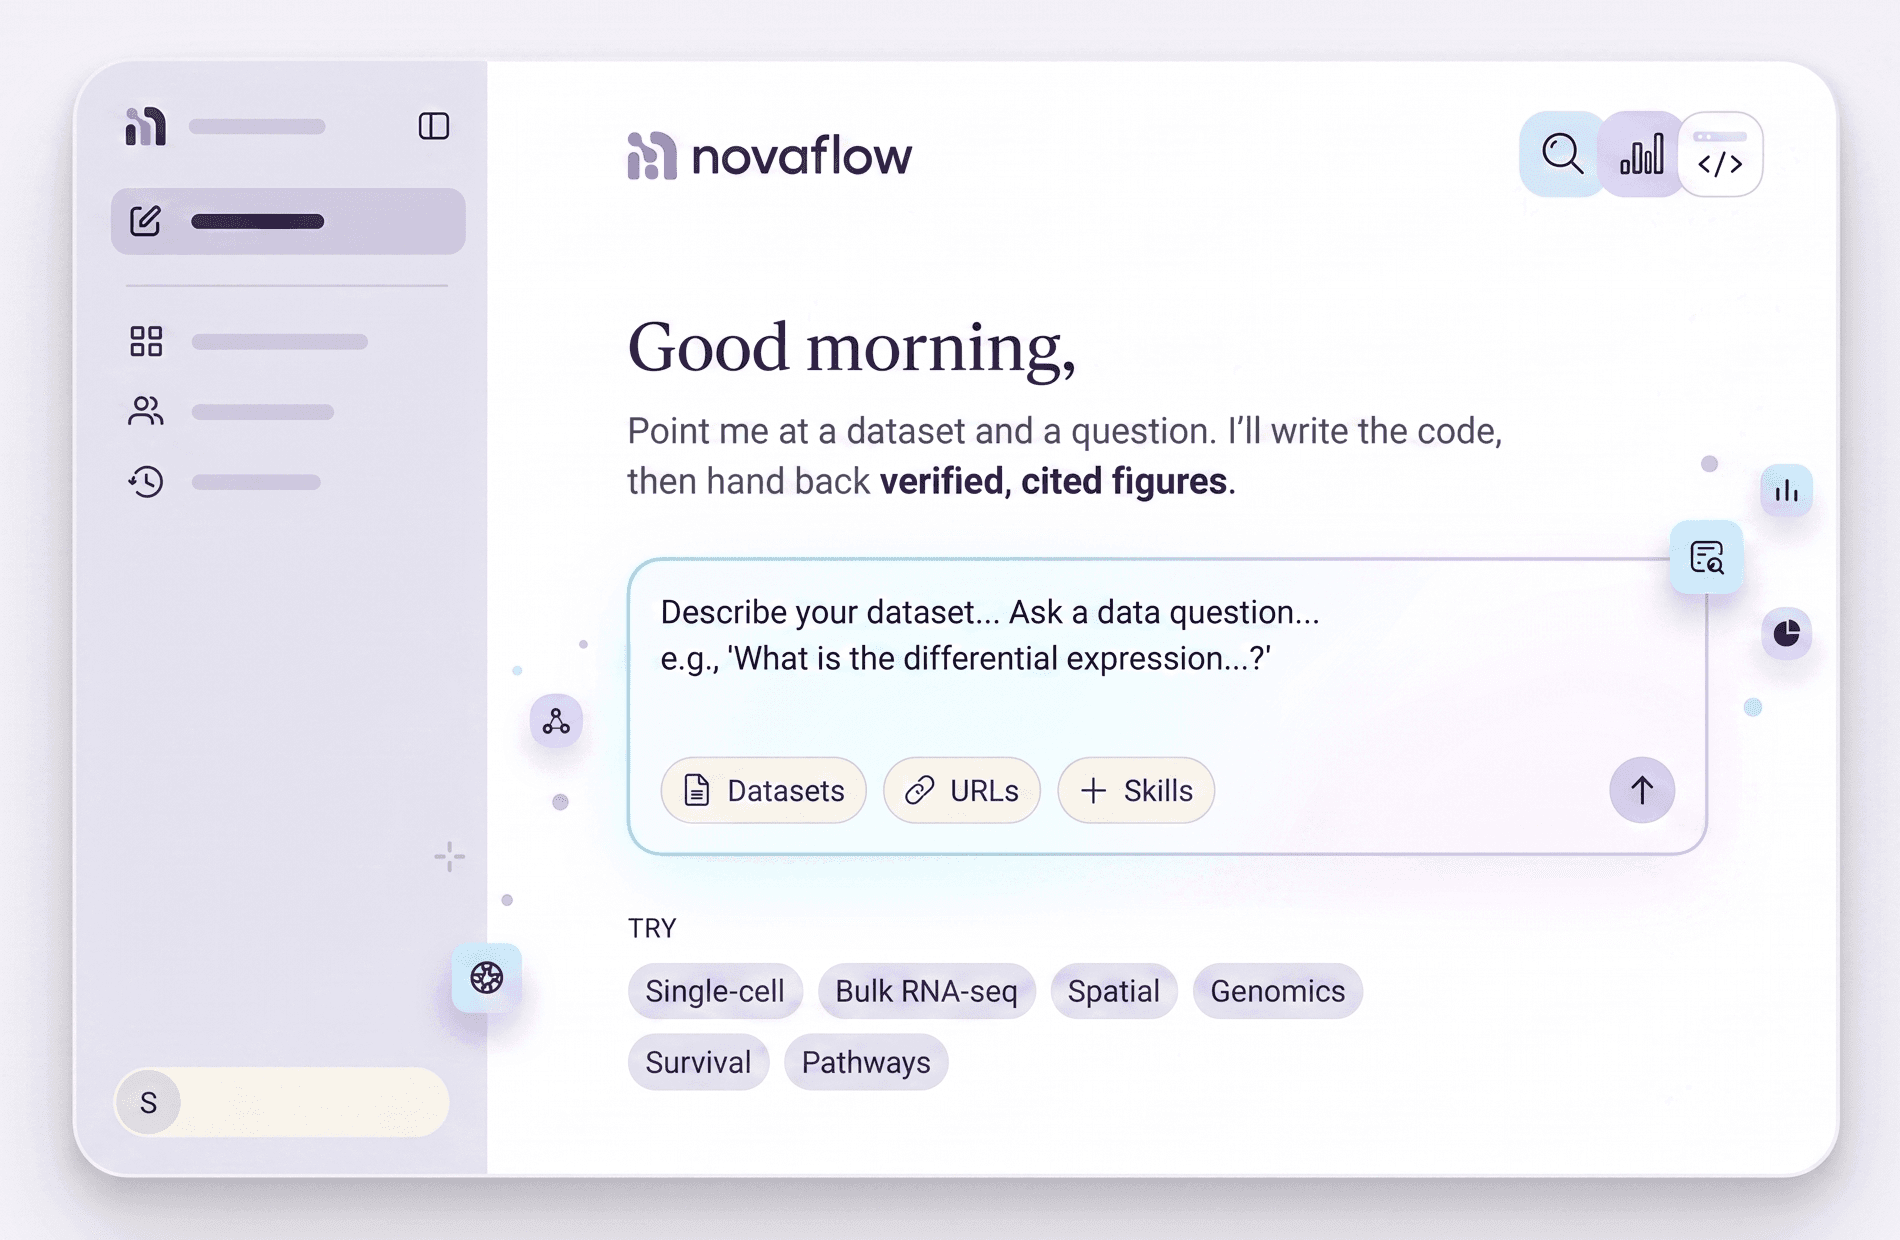The height and width of the screenshot is (1240, 1900).
Task: Try the Single-cell suggestion chip
Action: tap(715, 991)
